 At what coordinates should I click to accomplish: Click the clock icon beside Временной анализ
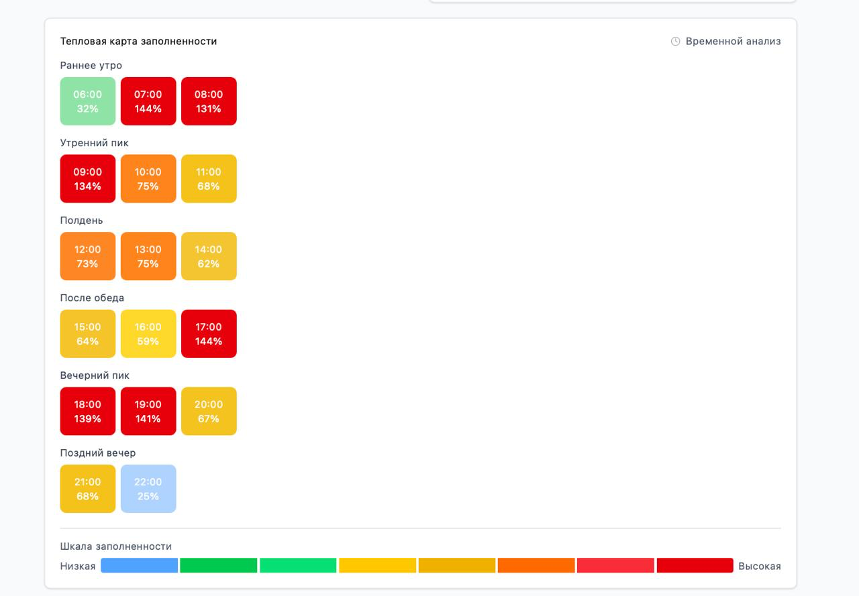(675, 42)
